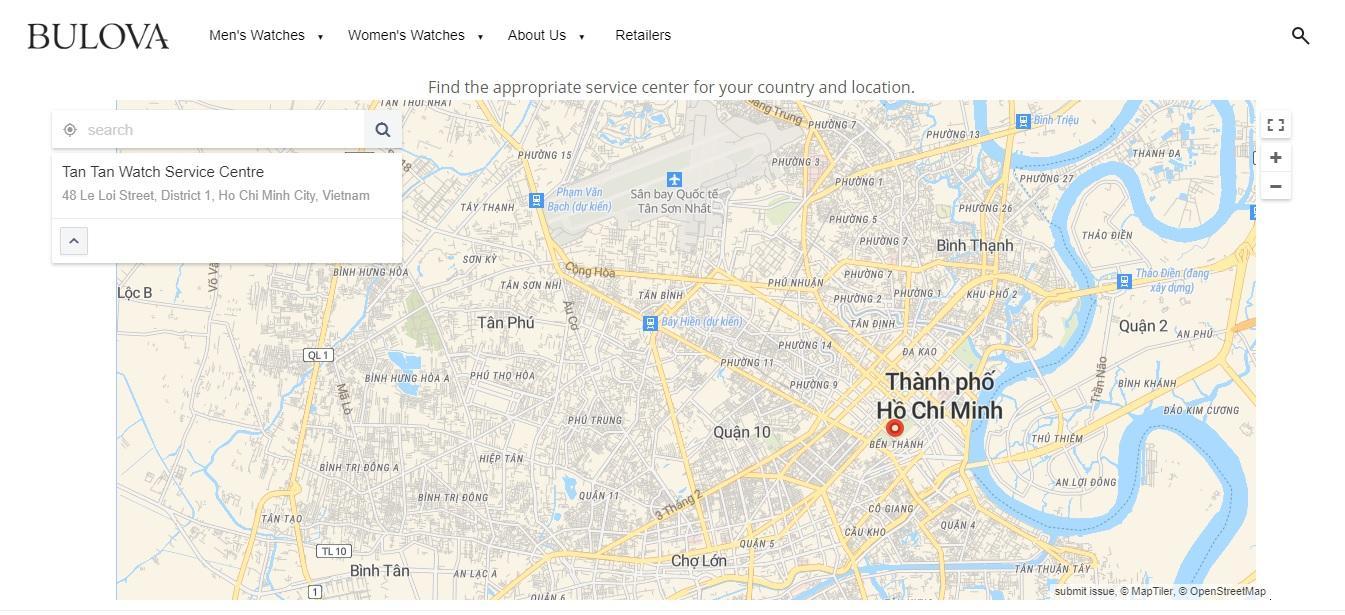The image size is (1345, 615).
Task: Click the locate-me crosshair icon
Action: click(70, 130)
